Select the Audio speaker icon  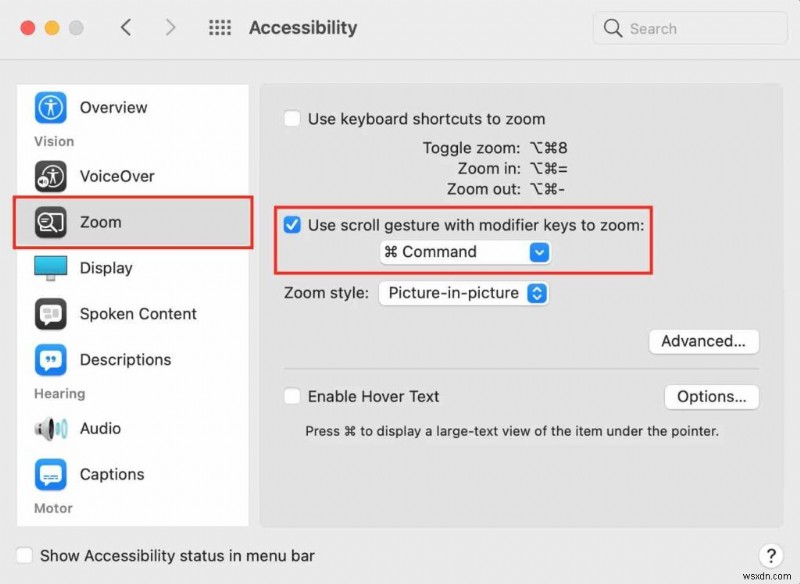click(50, 428)
